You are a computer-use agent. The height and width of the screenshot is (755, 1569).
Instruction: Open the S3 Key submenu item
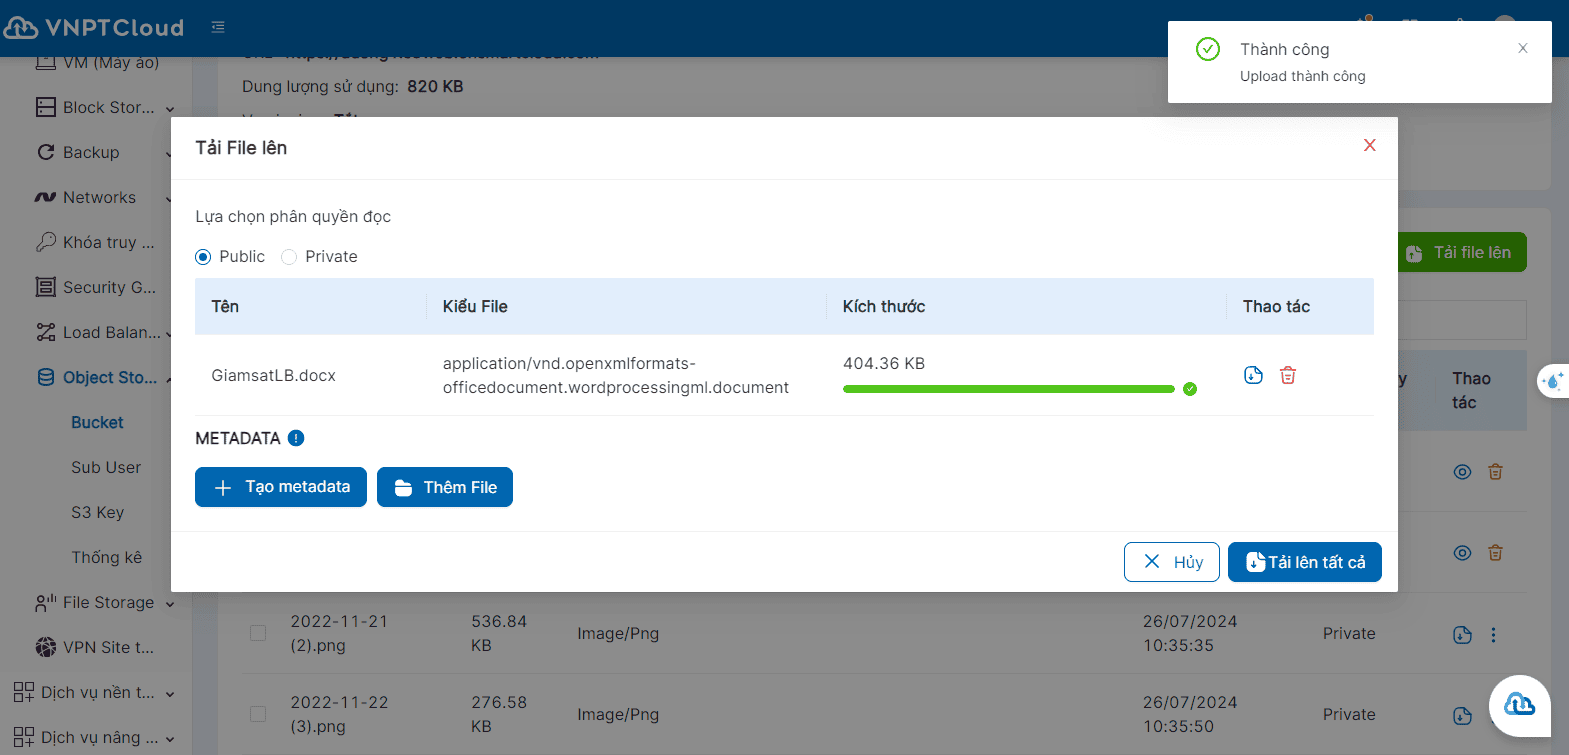point(97,512)
